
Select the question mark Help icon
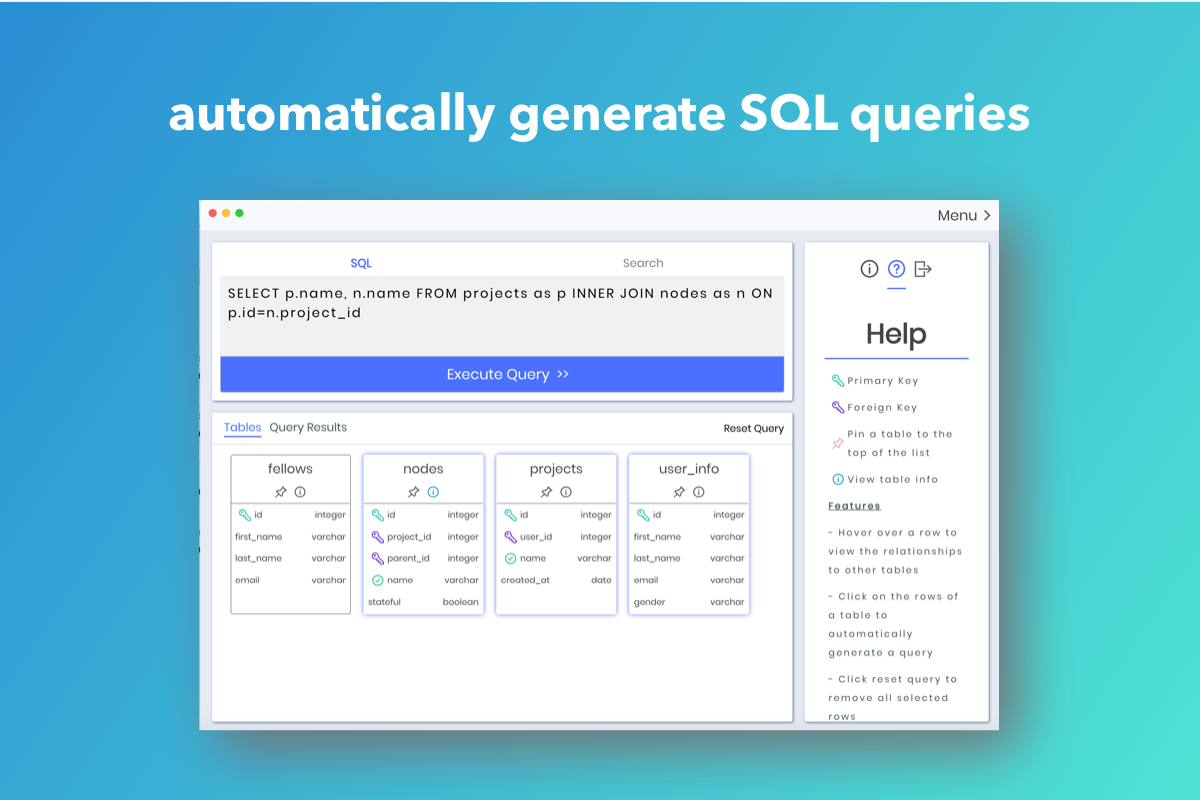(895, 269)
